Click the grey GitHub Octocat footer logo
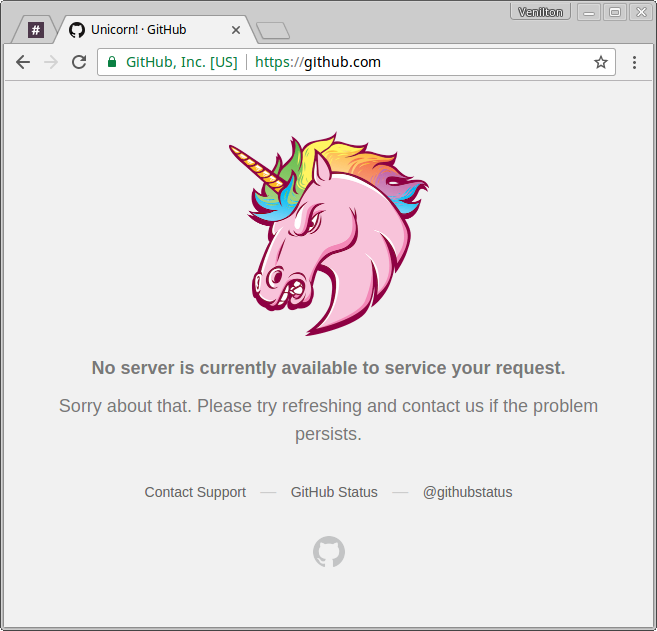This screenshot has height=631, width=657. click(x=329, y=551)
